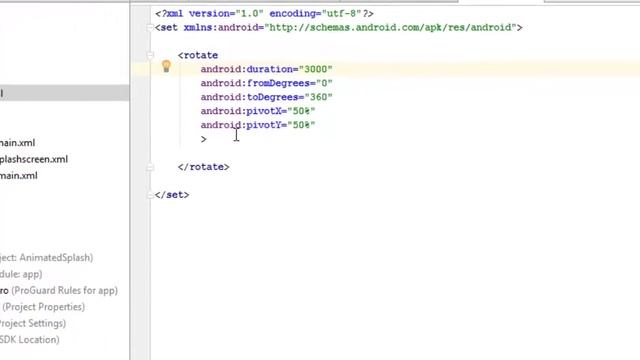Collapse the opening rotate tag fold marker
Viewport: 640px width, 360px height.
pyautogui.click(x=150, y=55)
